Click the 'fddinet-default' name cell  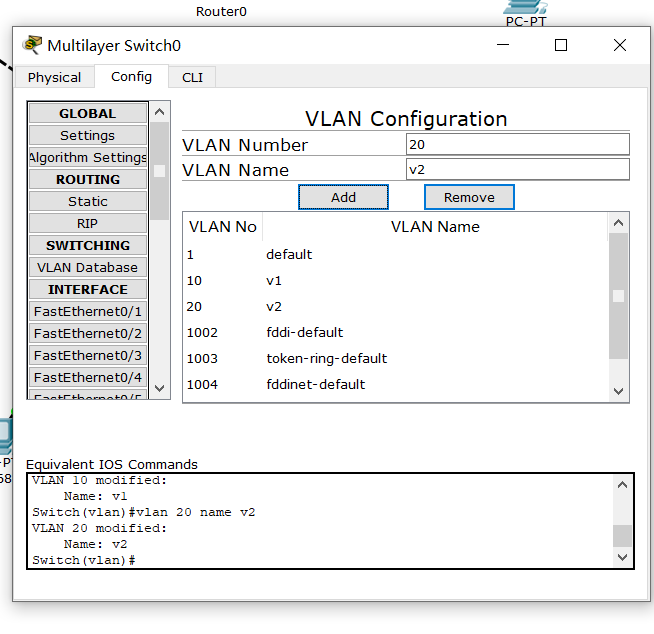(x=316, y=384)
